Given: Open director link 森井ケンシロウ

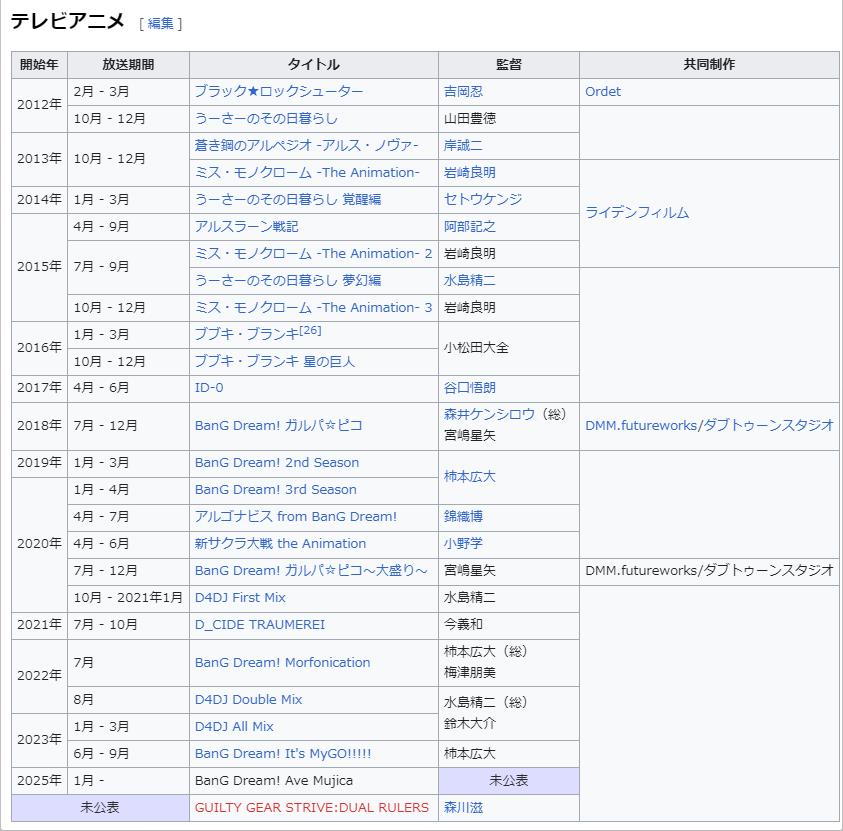Looking at the screenshot, I should click(x=489, y=414).
